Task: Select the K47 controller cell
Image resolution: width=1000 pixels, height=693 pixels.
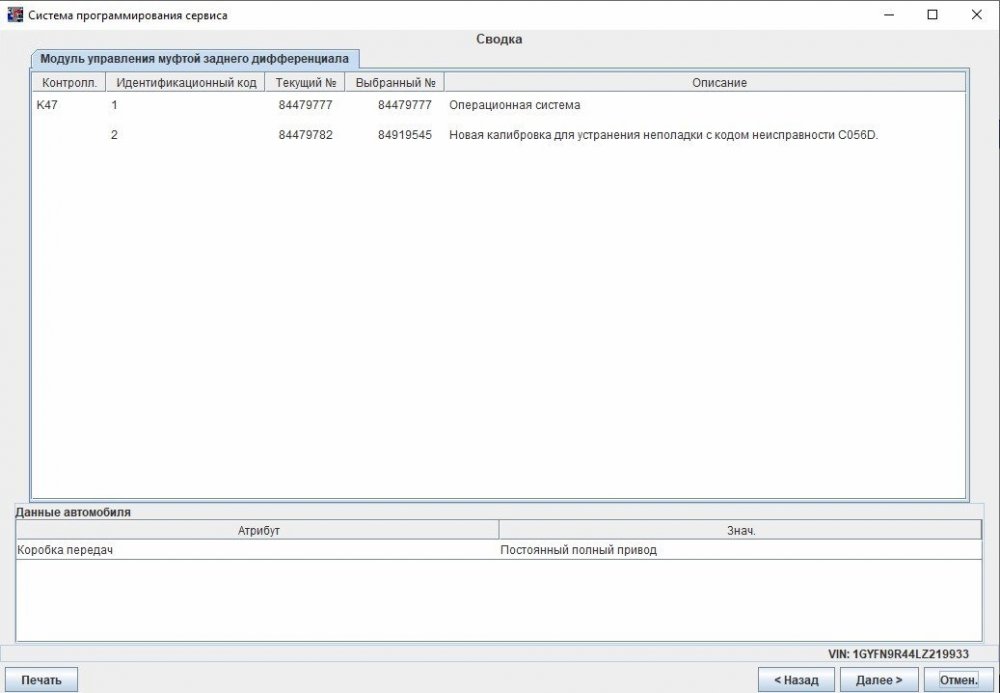Action: click(47, 105)
